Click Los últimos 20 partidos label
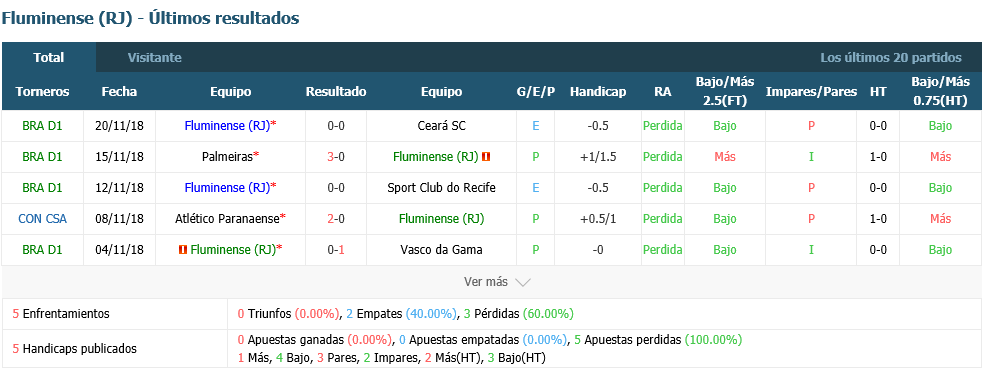982x370 pixels. pos(891,58)
